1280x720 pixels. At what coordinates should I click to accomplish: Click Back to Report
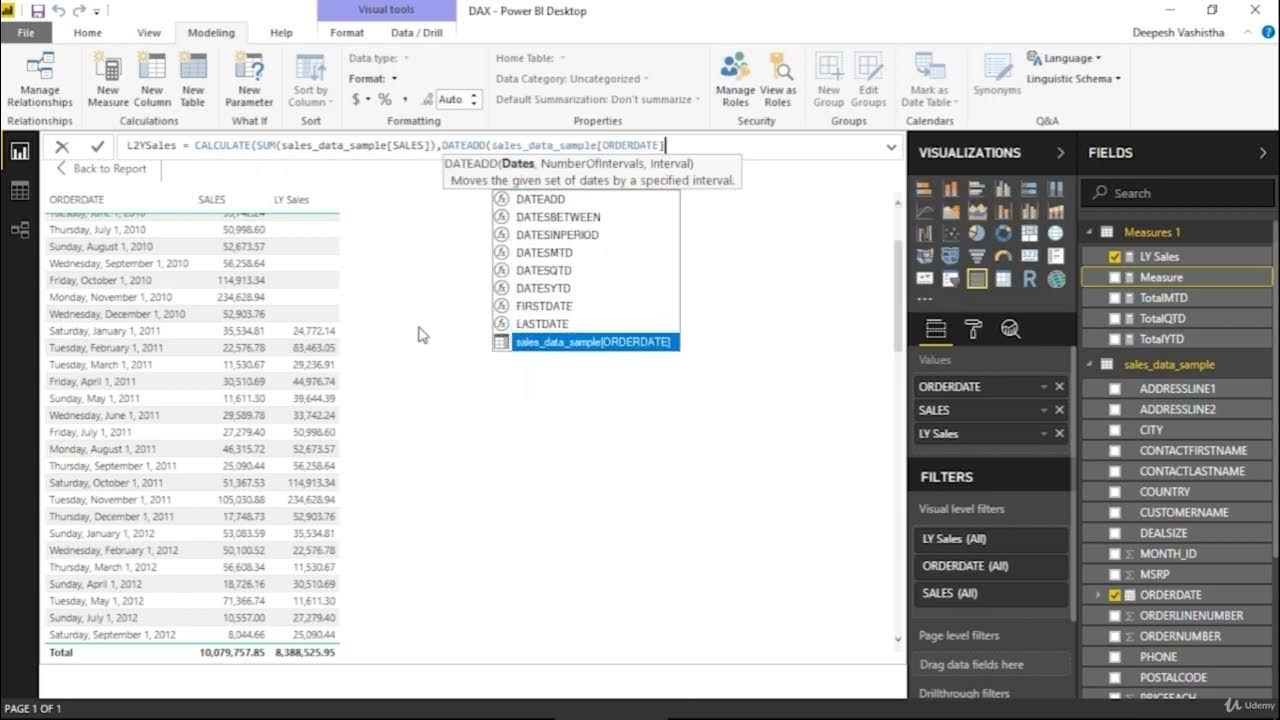101,169
